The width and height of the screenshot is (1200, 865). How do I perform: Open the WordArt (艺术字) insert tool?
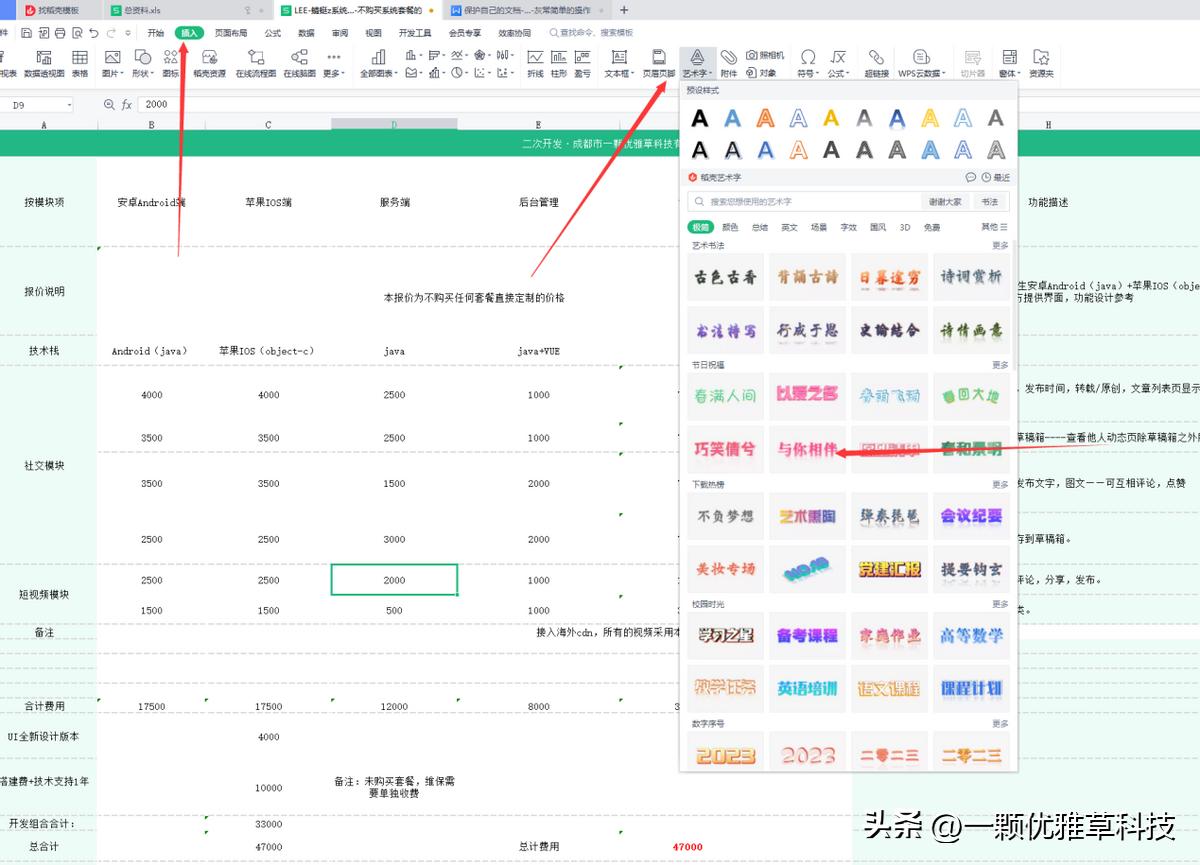coord(697,60)
